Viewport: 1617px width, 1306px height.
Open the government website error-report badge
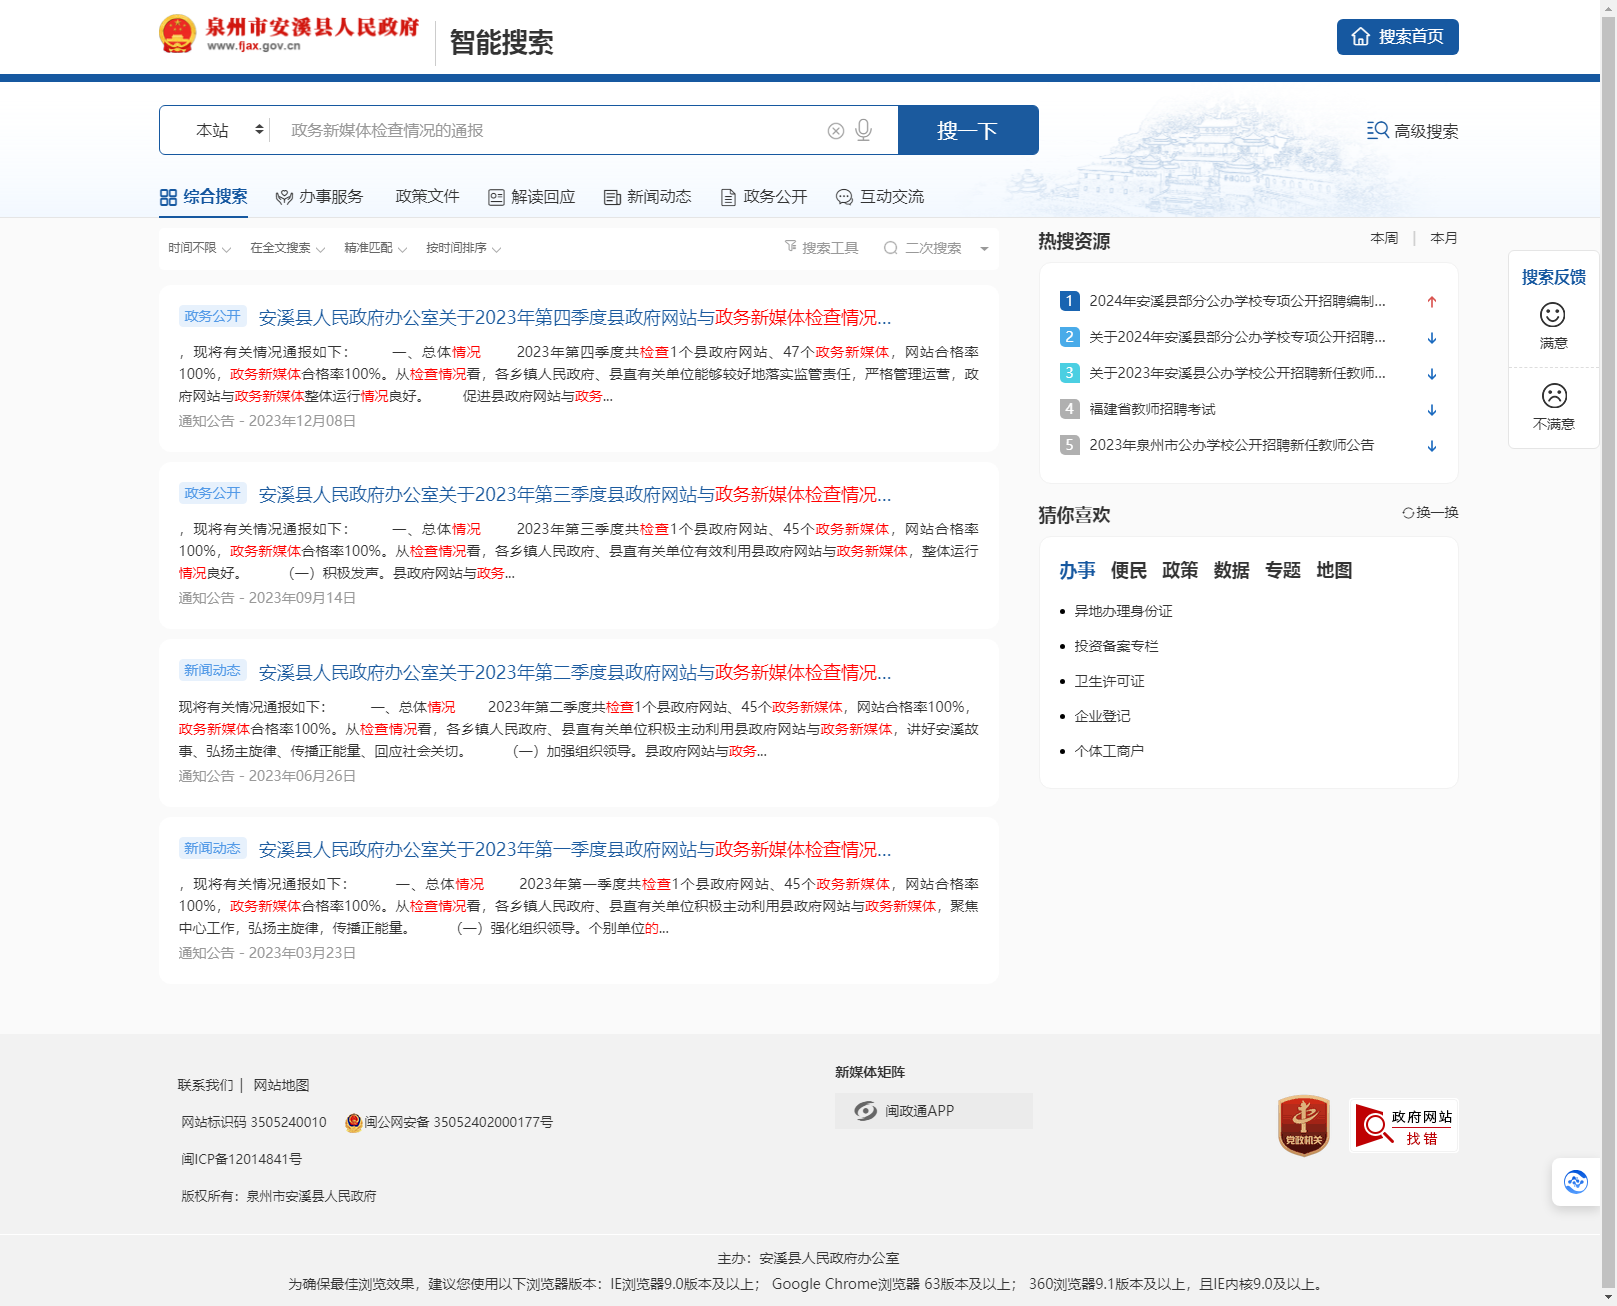click(x=1403, y=1126)
